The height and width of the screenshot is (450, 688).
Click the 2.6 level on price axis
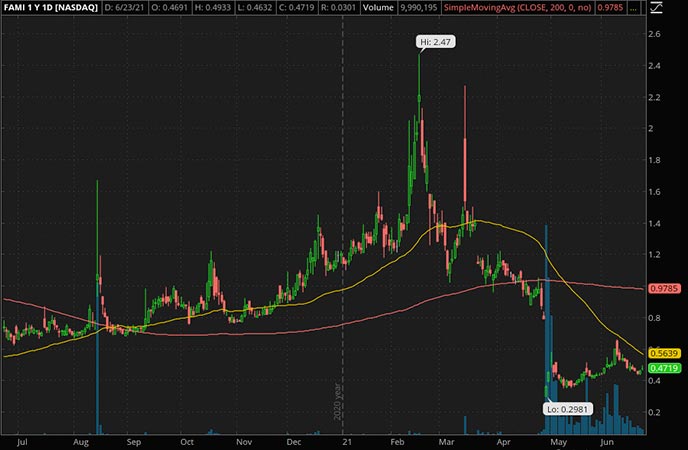pos(655,34)
